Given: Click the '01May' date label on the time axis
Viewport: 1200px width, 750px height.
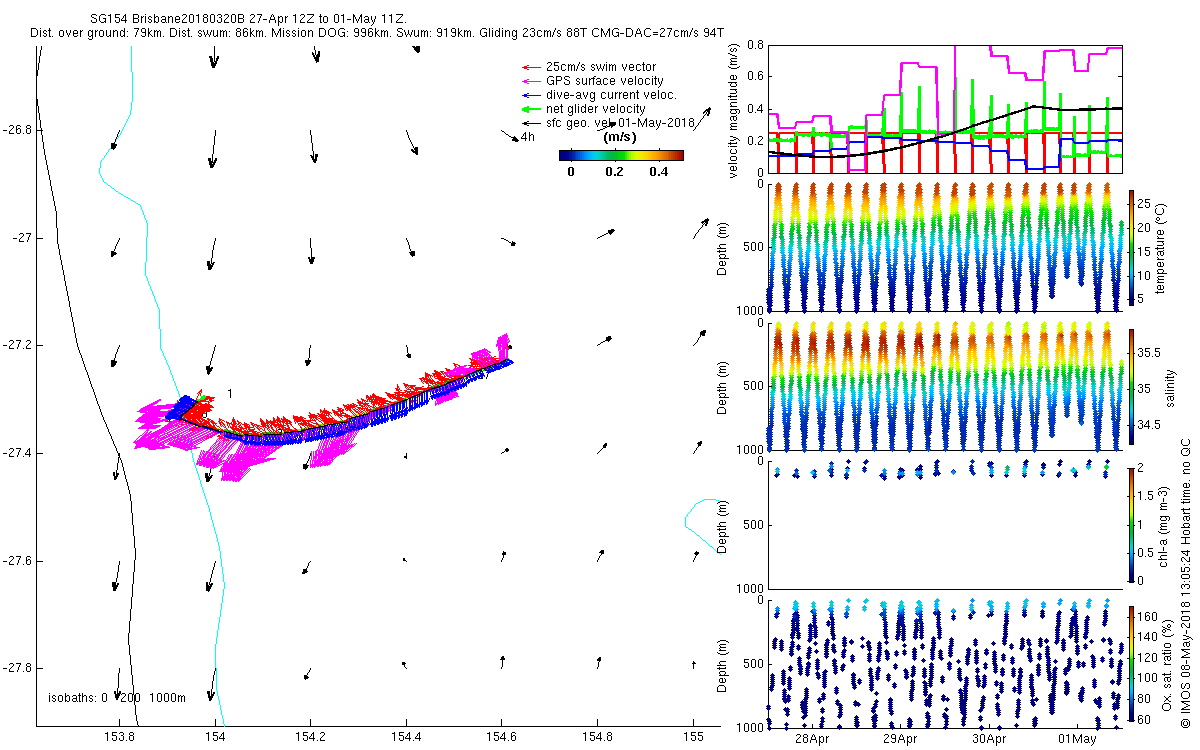Looking at the screenshot, I should [x=1078, y=739].
